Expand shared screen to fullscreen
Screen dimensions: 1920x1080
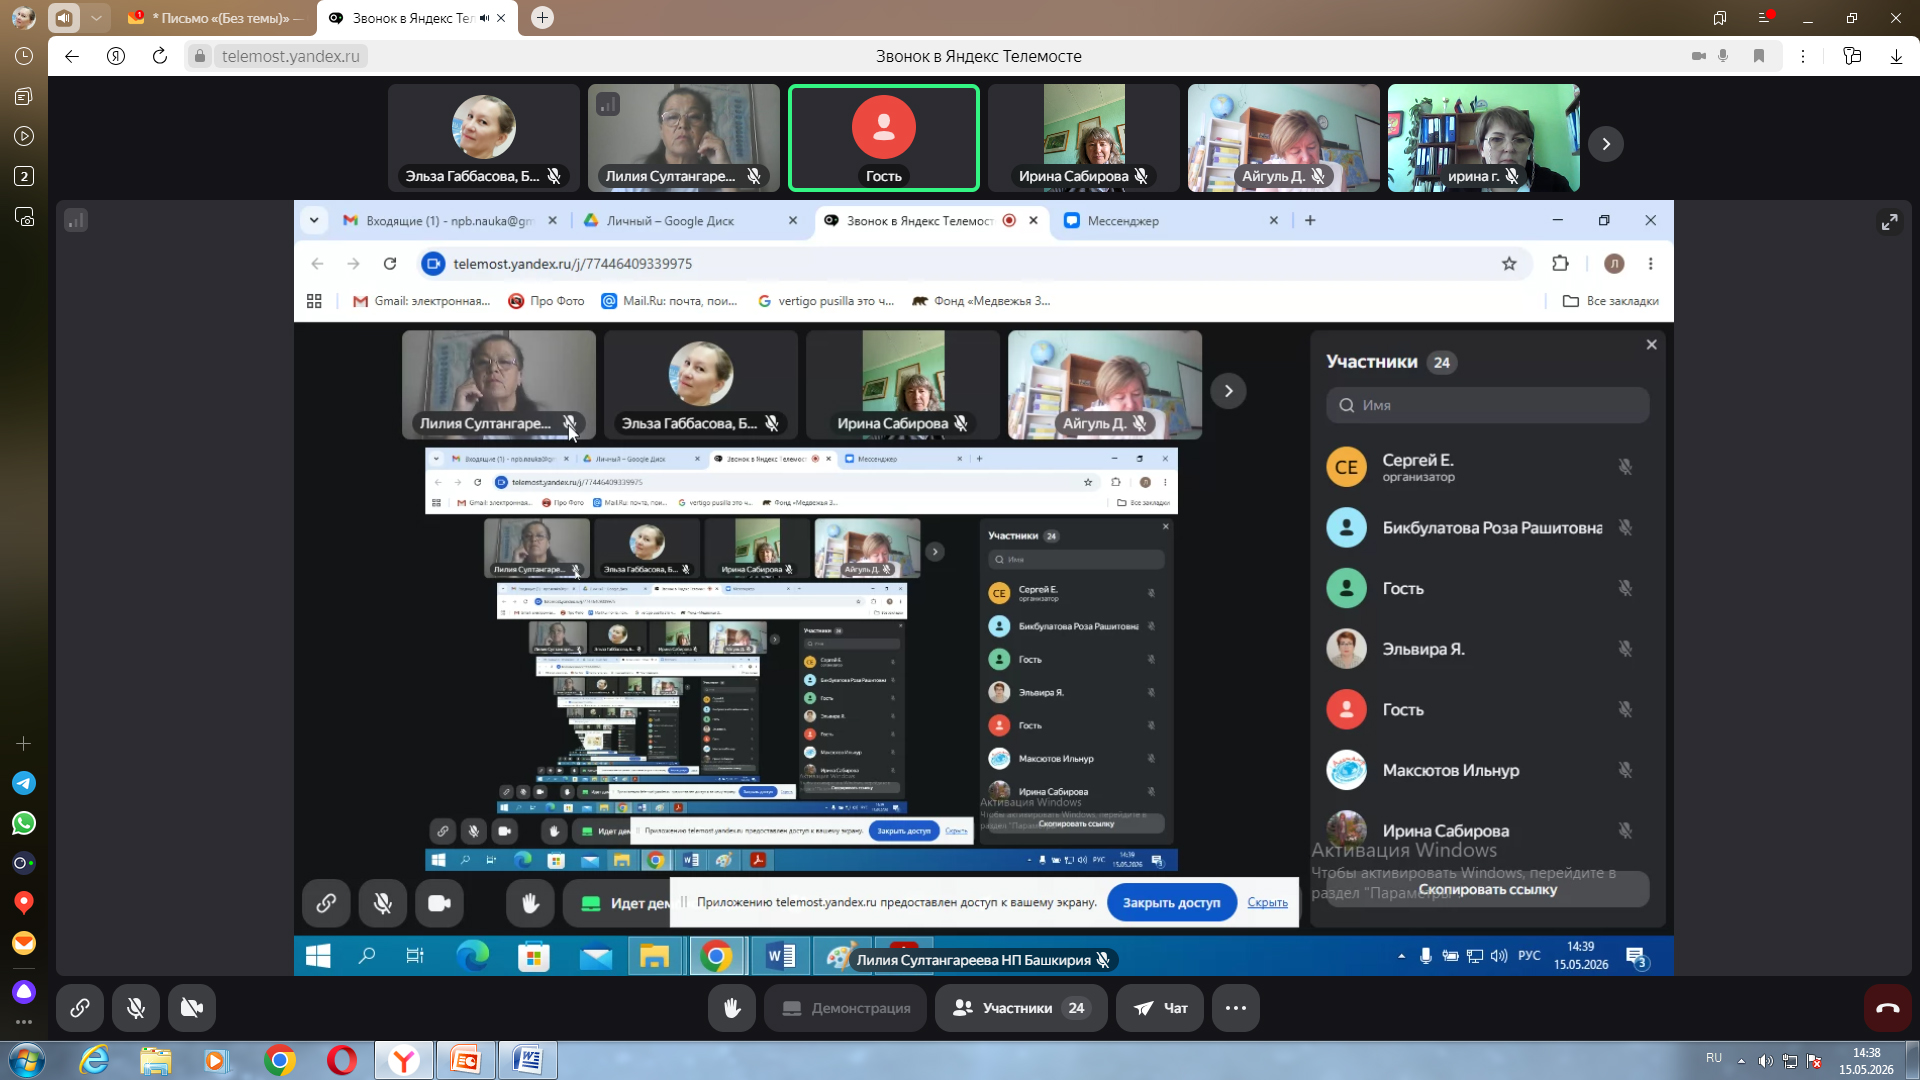(x=1889, y=222)
